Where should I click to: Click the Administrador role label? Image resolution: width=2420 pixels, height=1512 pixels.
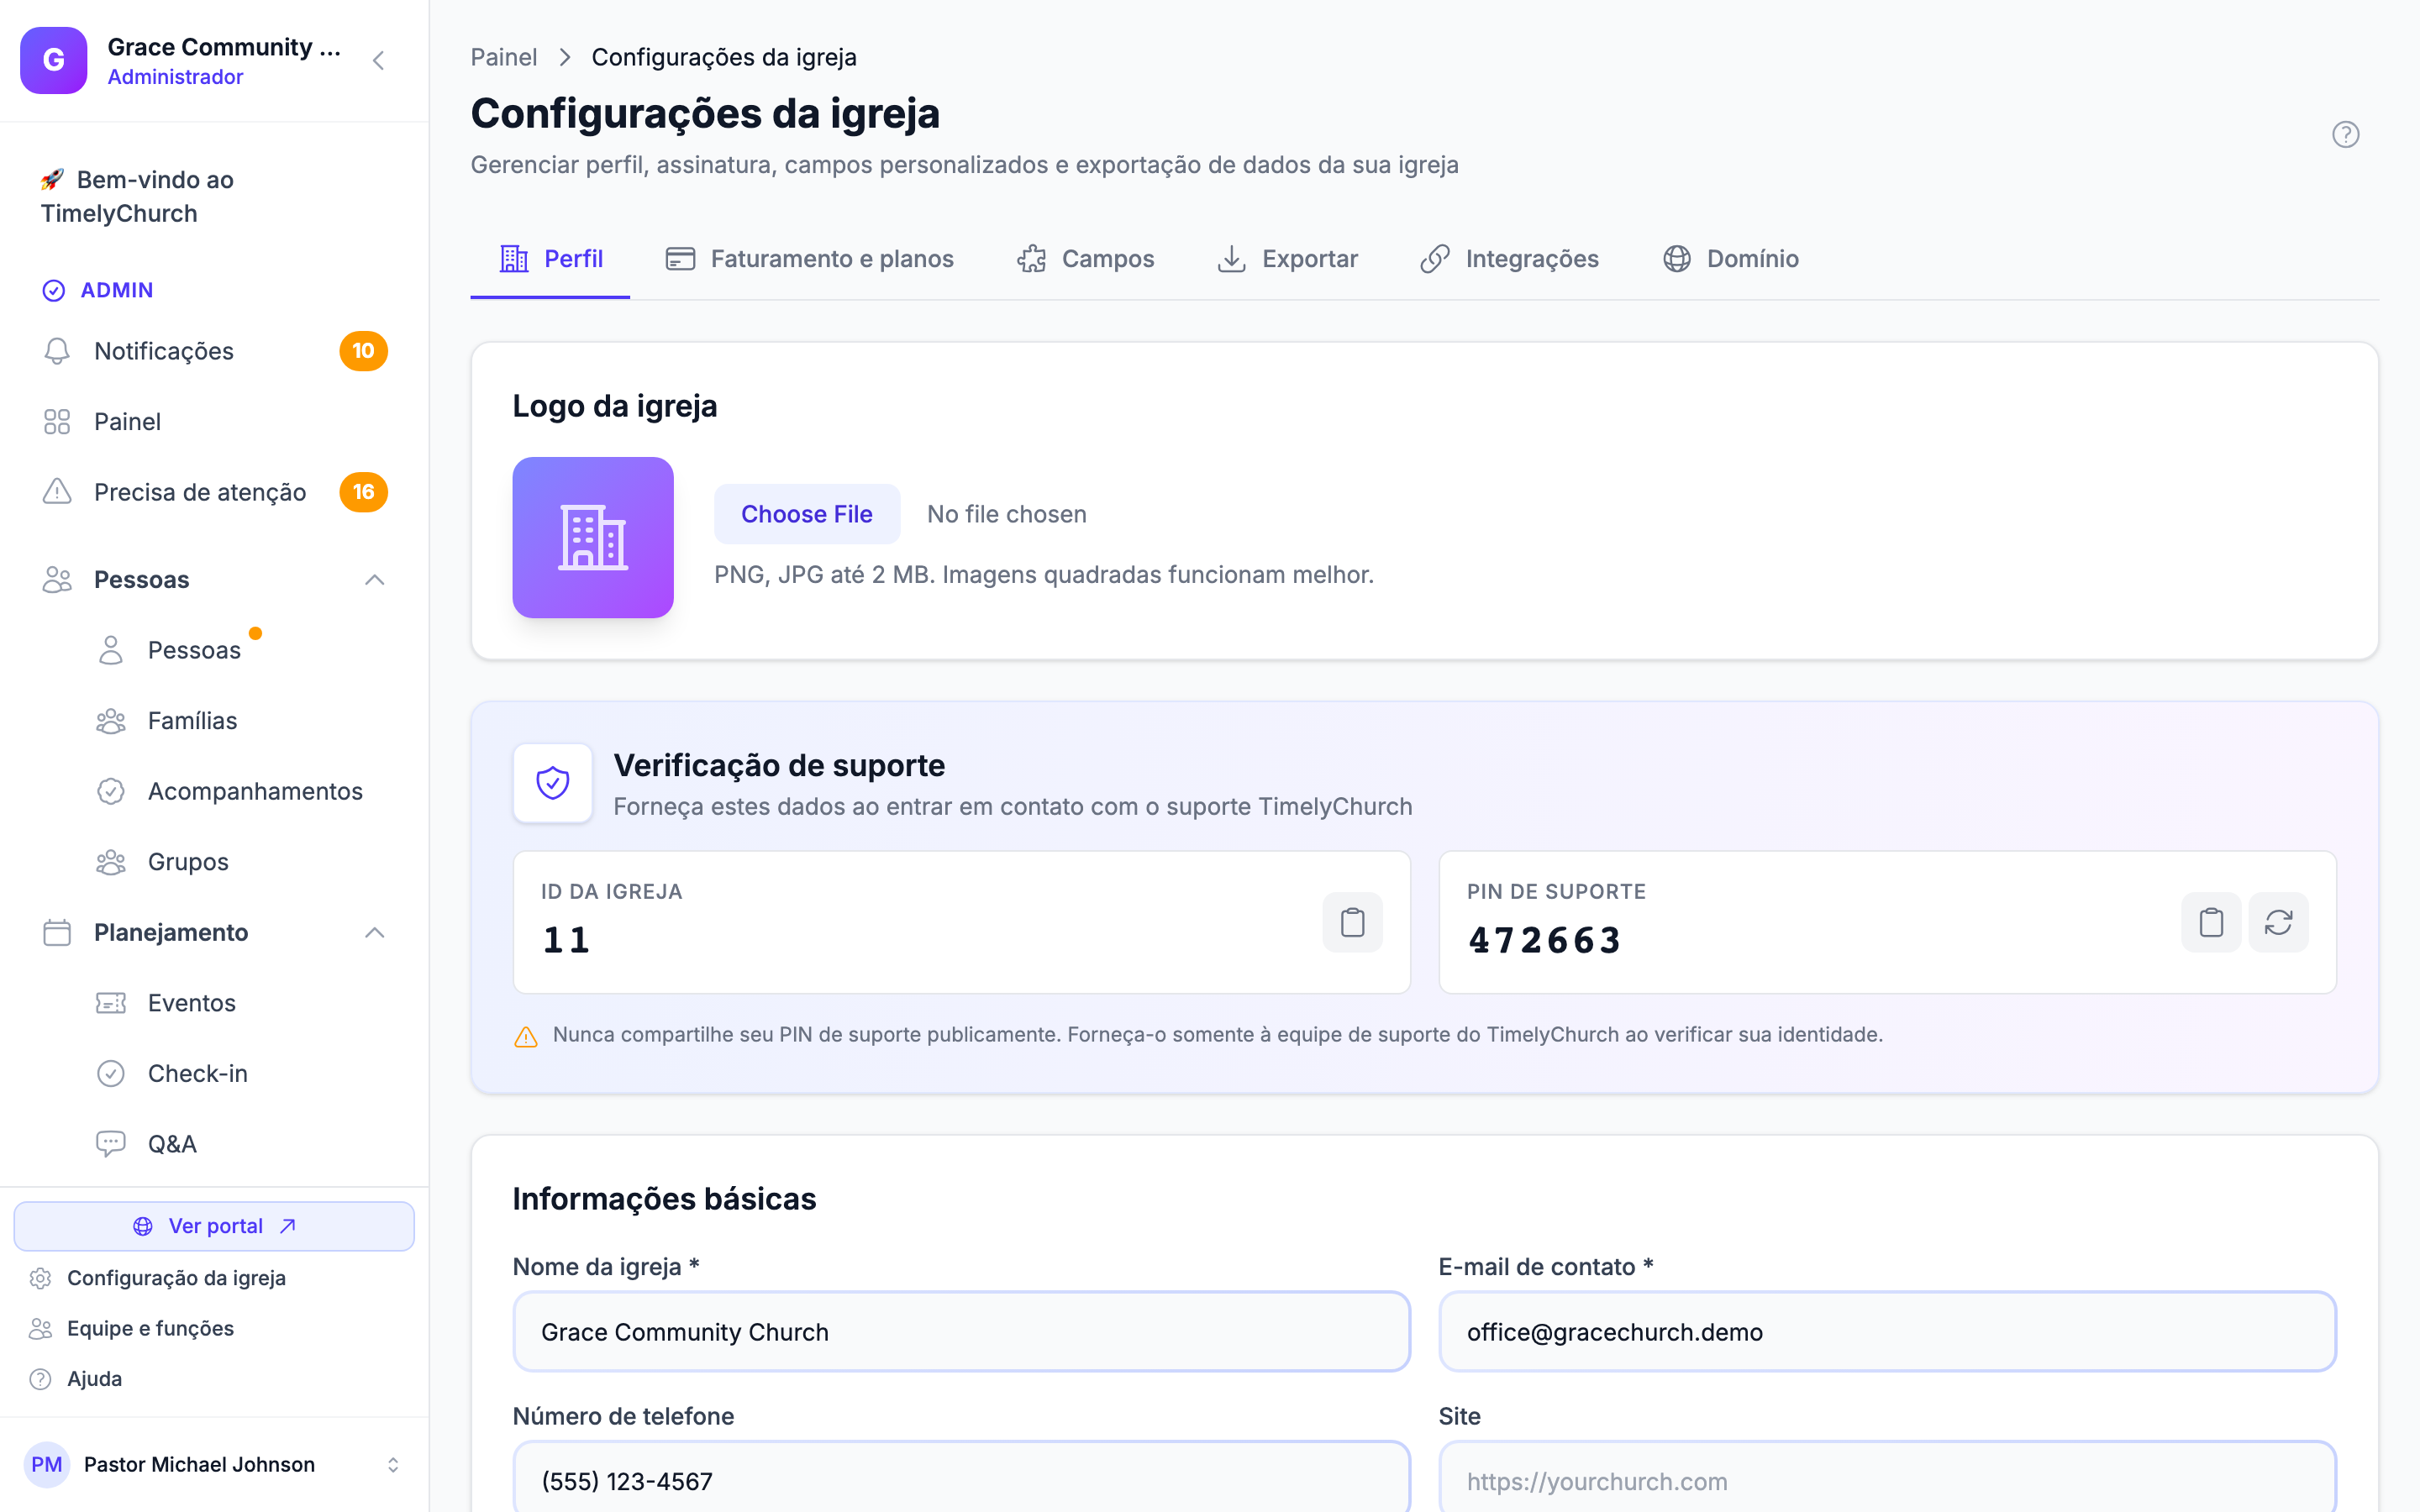click(x=175, y=77)
